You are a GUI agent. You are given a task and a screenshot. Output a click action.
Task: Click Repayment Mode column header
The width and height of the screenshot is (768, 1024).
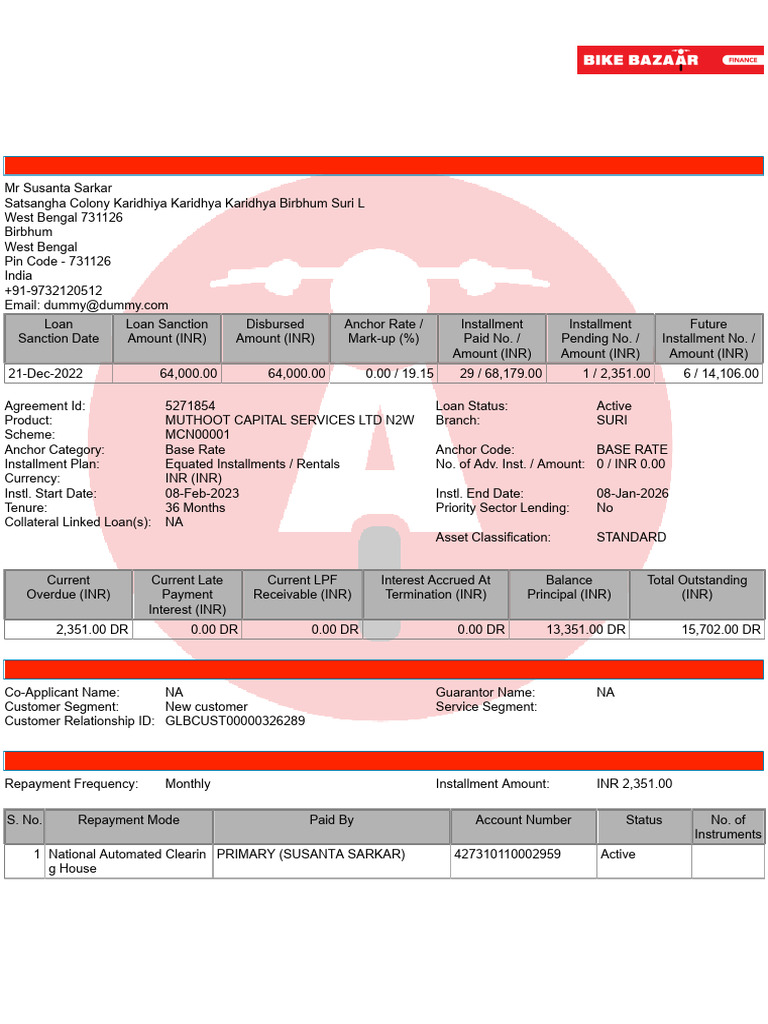(x=129, y=827)
